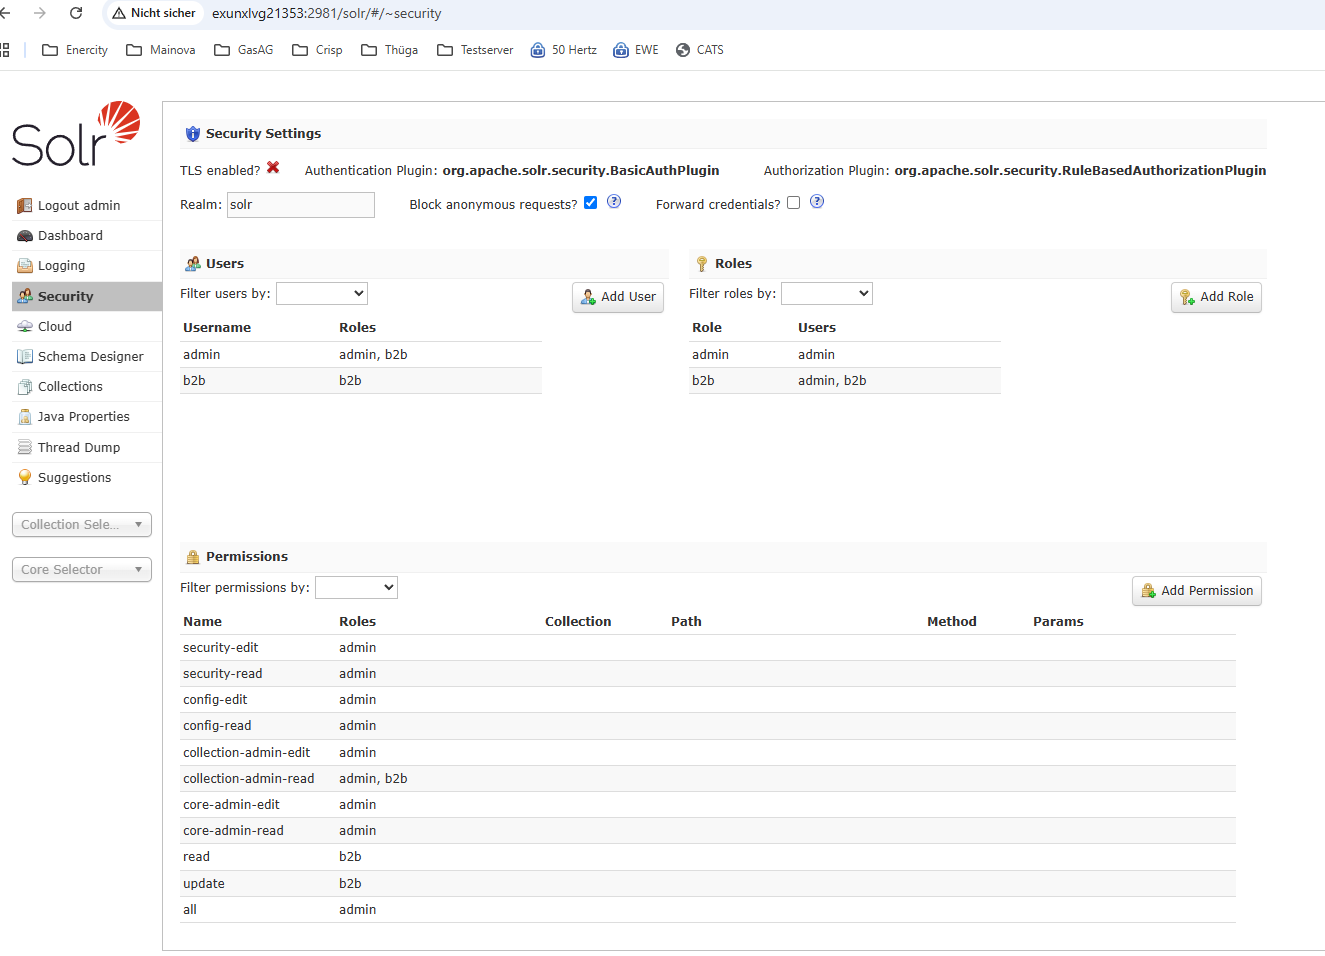Click into the Realm input field
Screen dimensions: 1325x956
point(300,204)
